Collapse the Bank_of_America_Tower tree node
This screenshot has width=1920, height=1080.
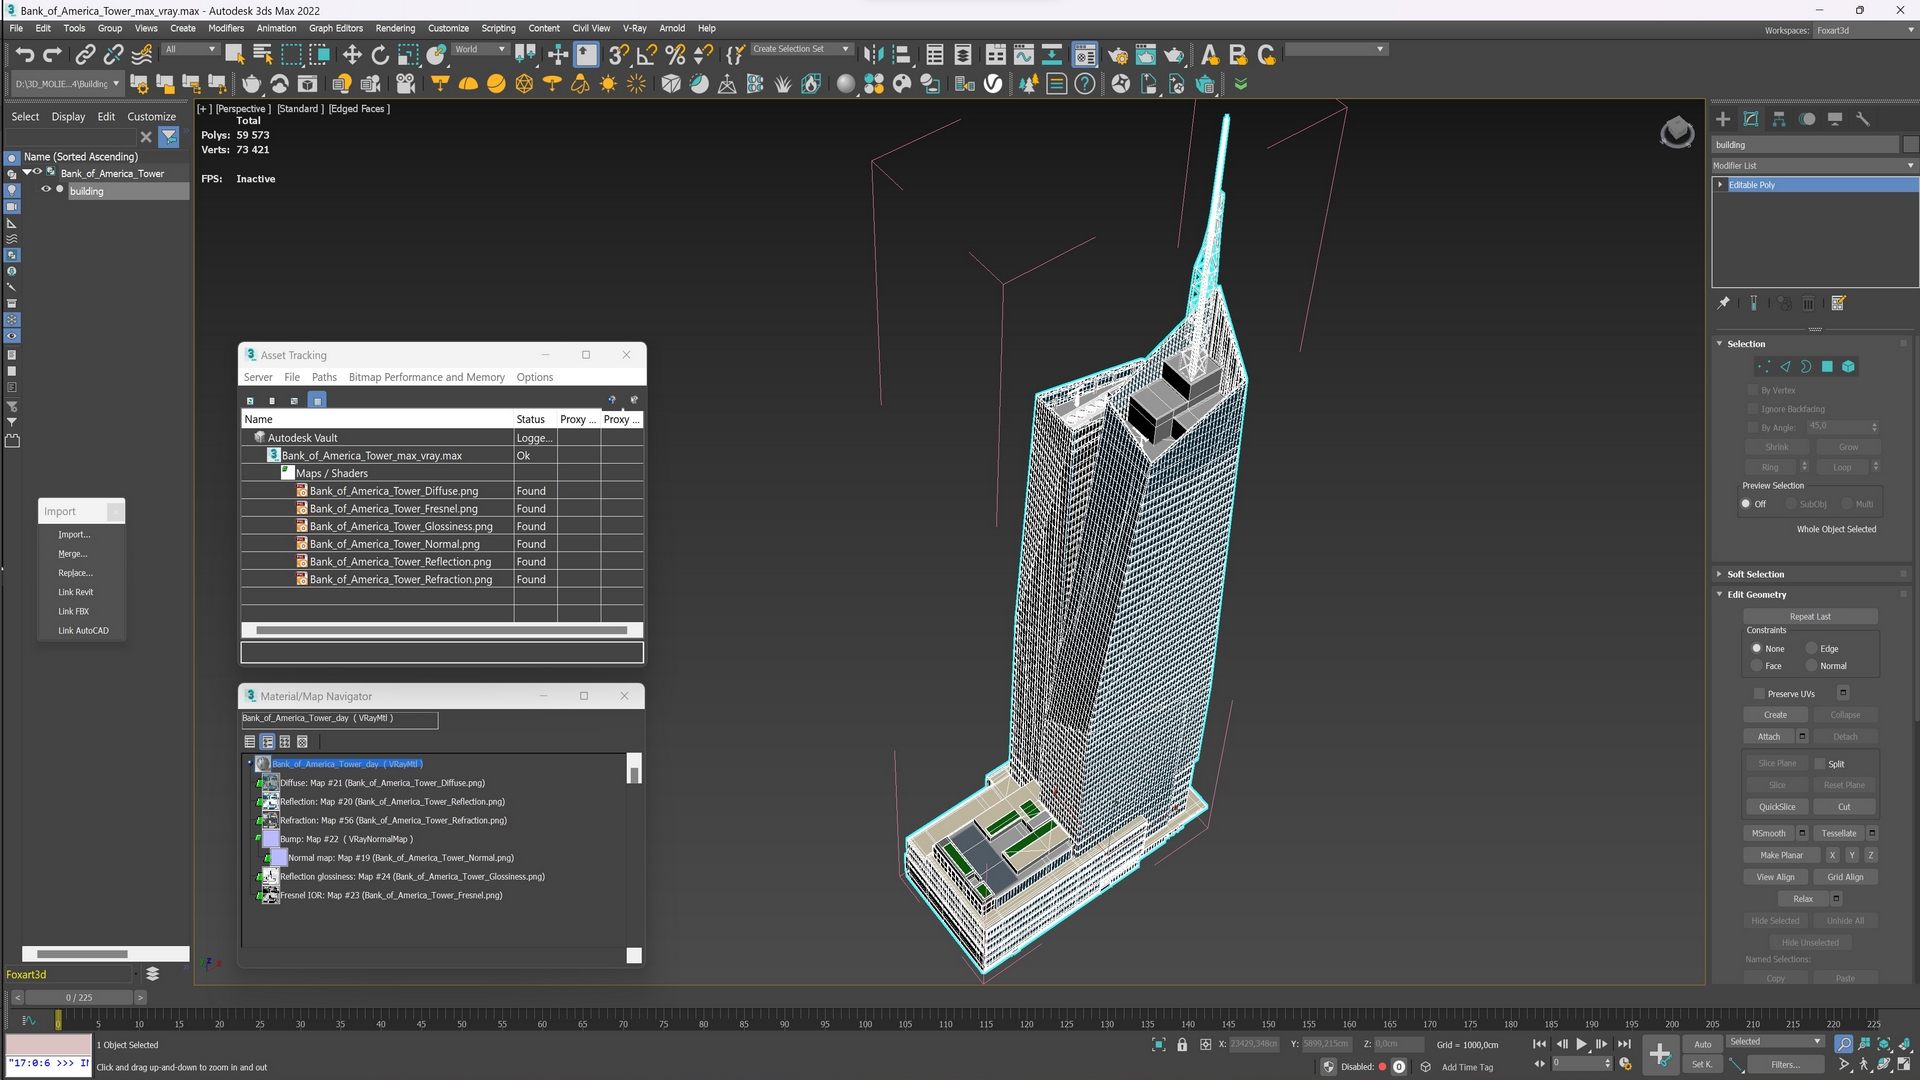pos(27,173)
